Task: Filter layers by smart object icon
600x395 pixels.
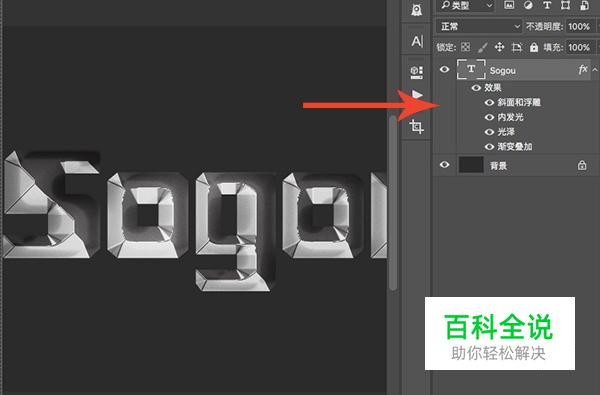Action: point(584,5)
